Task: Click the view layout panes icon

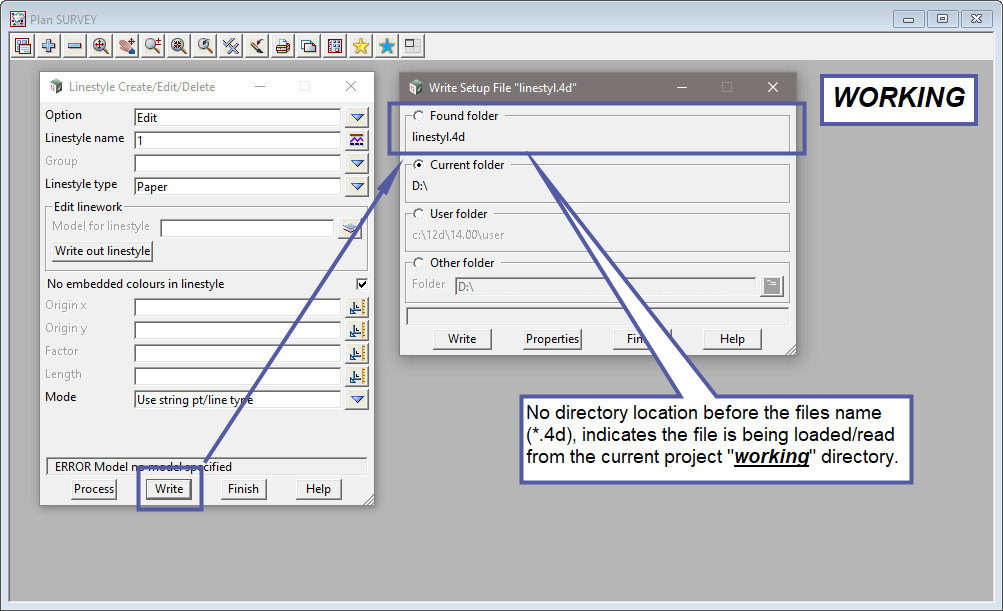Action: click(x=413, y=46)
